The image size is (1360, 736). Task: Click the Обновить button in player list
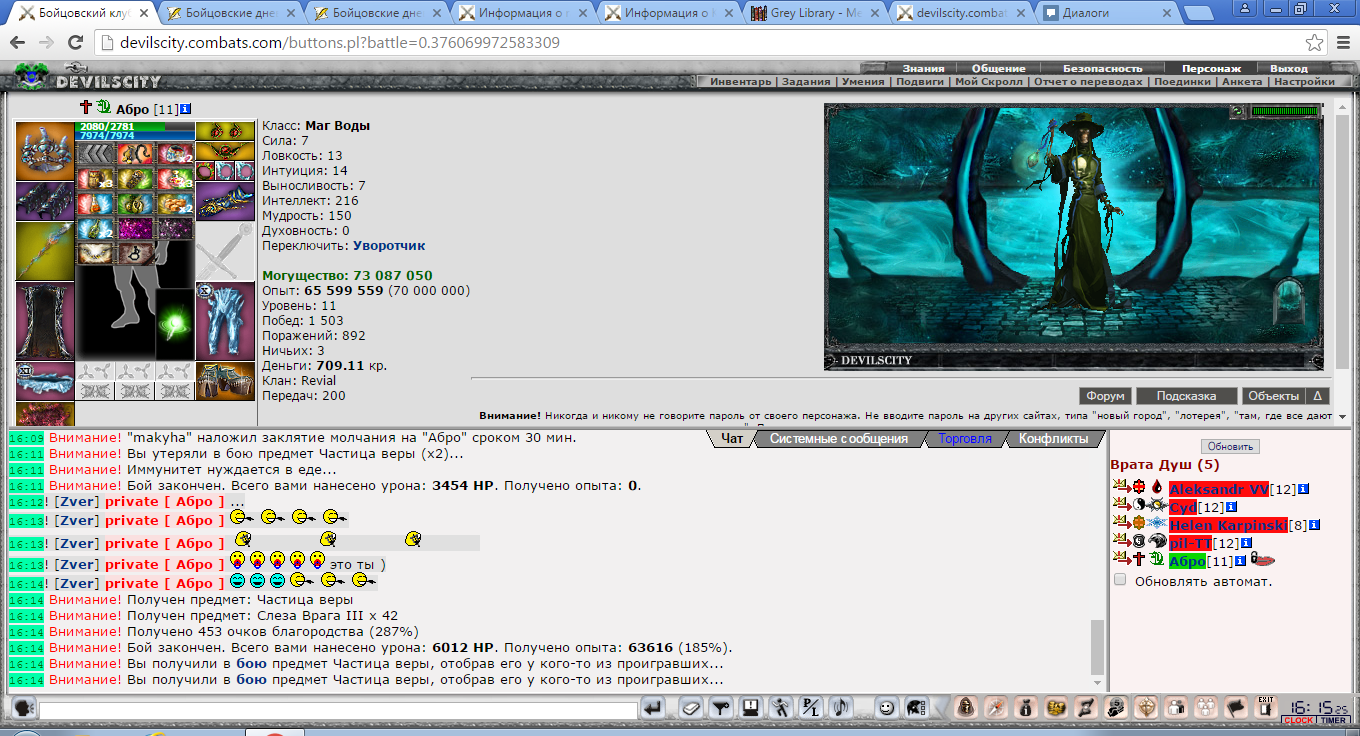[x=1230, y=447]
